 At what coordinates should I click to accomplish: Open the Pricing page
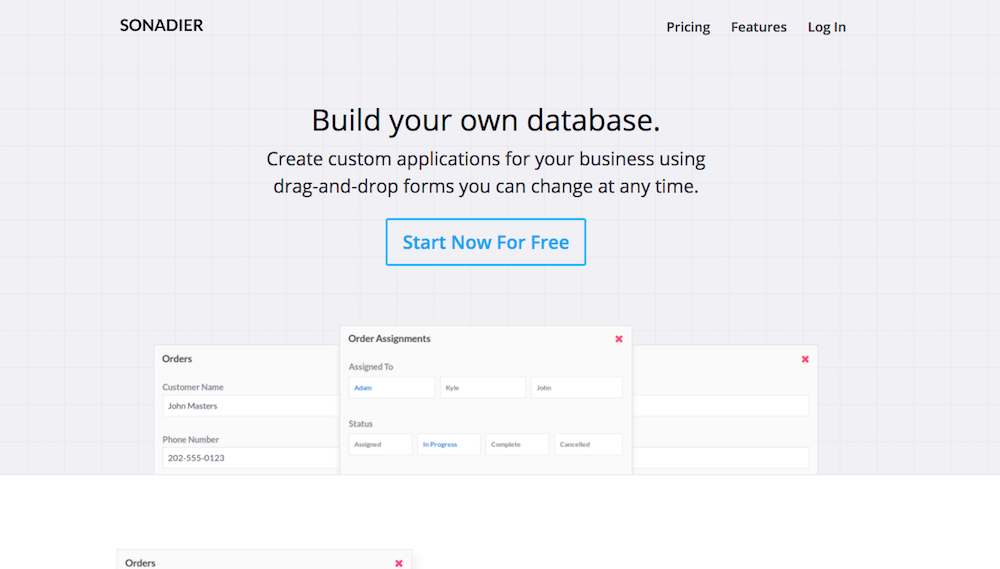point(688,27)
